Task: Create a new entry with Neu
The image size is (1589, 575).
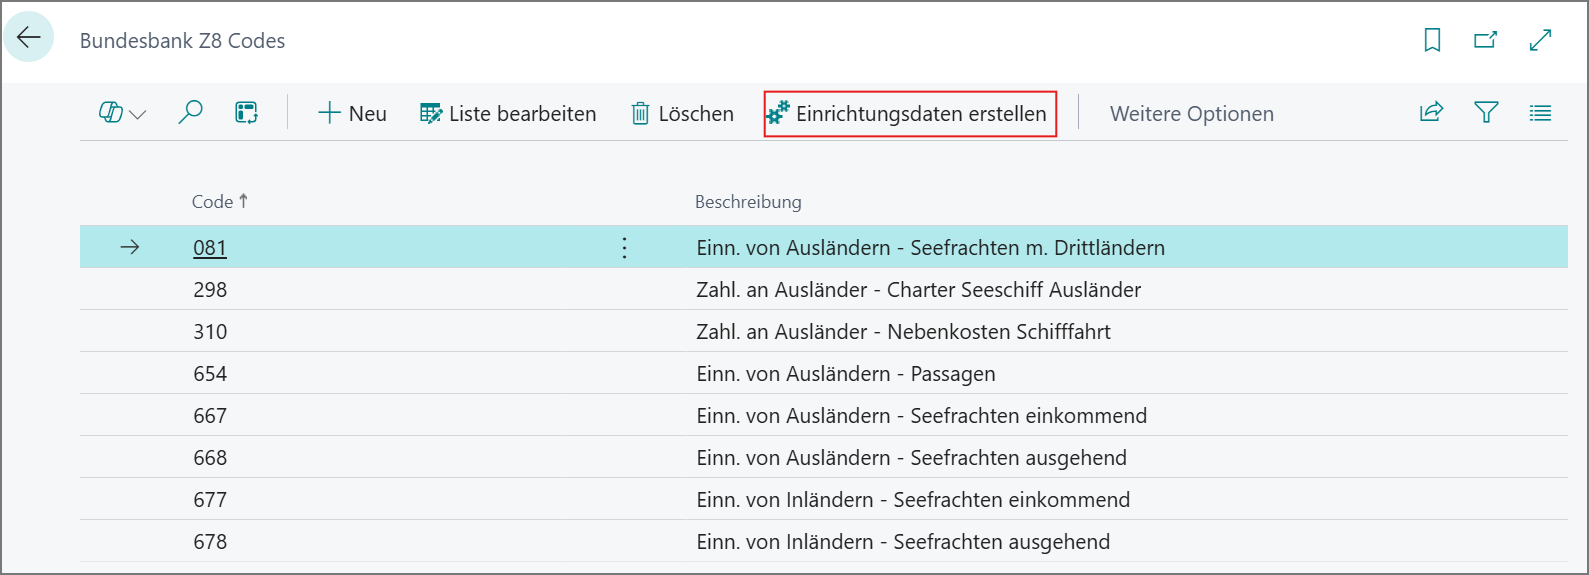Action: click(352, 113)
